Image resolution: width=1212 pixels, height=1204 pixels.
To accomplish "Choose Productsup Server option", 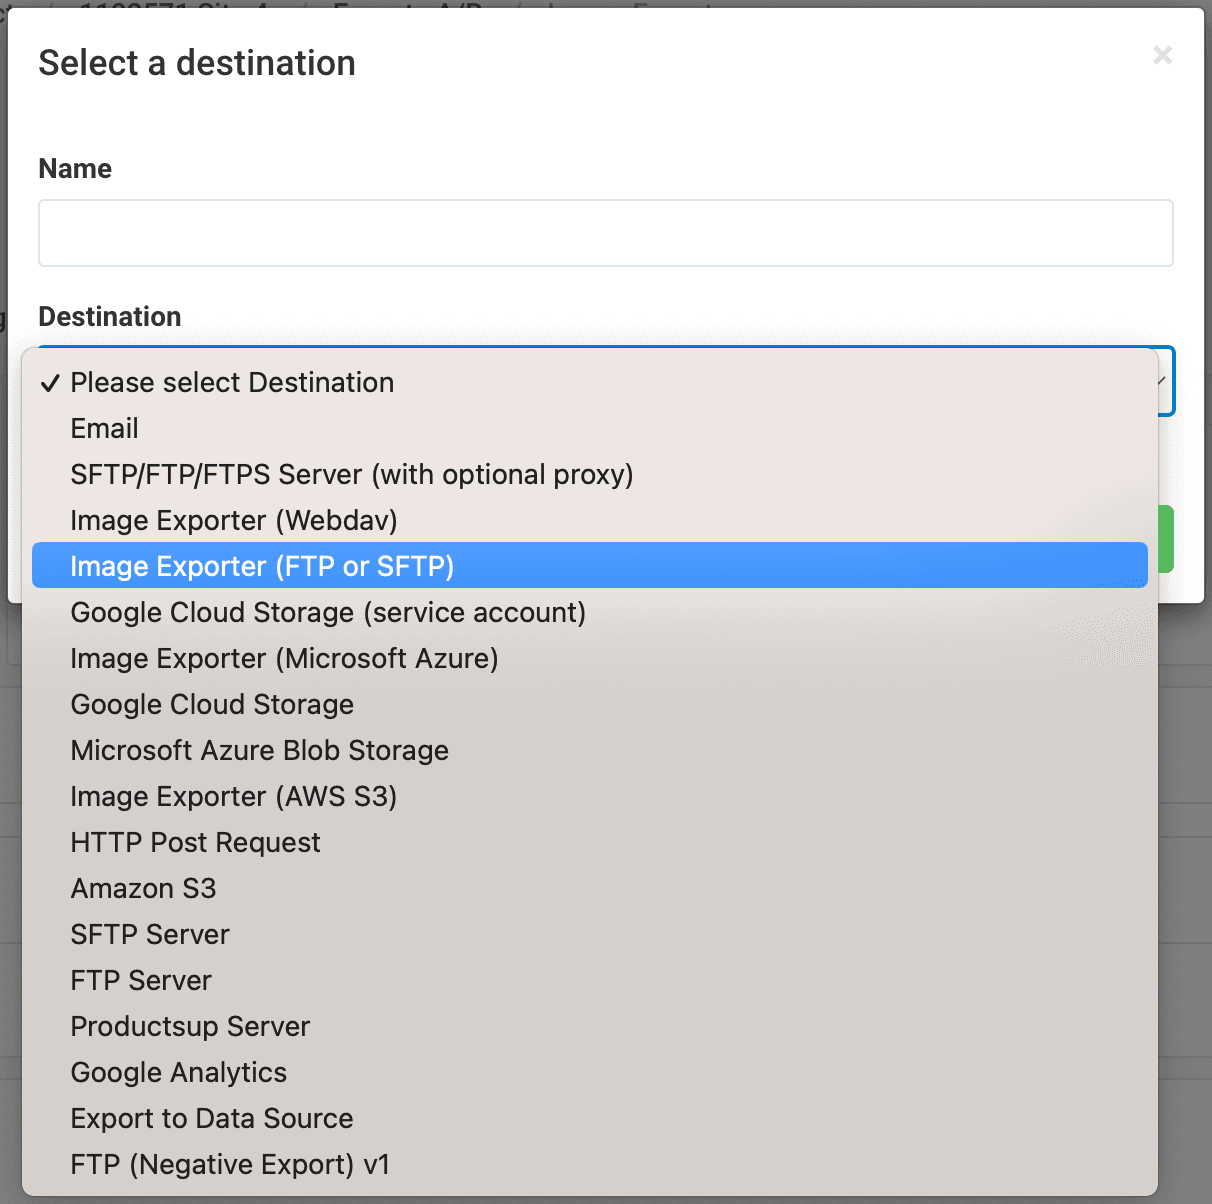I will point(190,1027).
